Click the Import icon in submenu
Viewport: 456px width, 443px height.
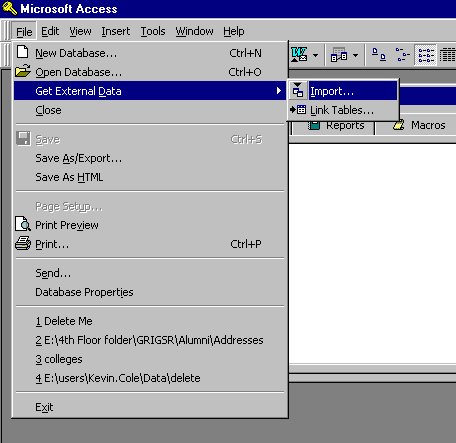[298, 90]
